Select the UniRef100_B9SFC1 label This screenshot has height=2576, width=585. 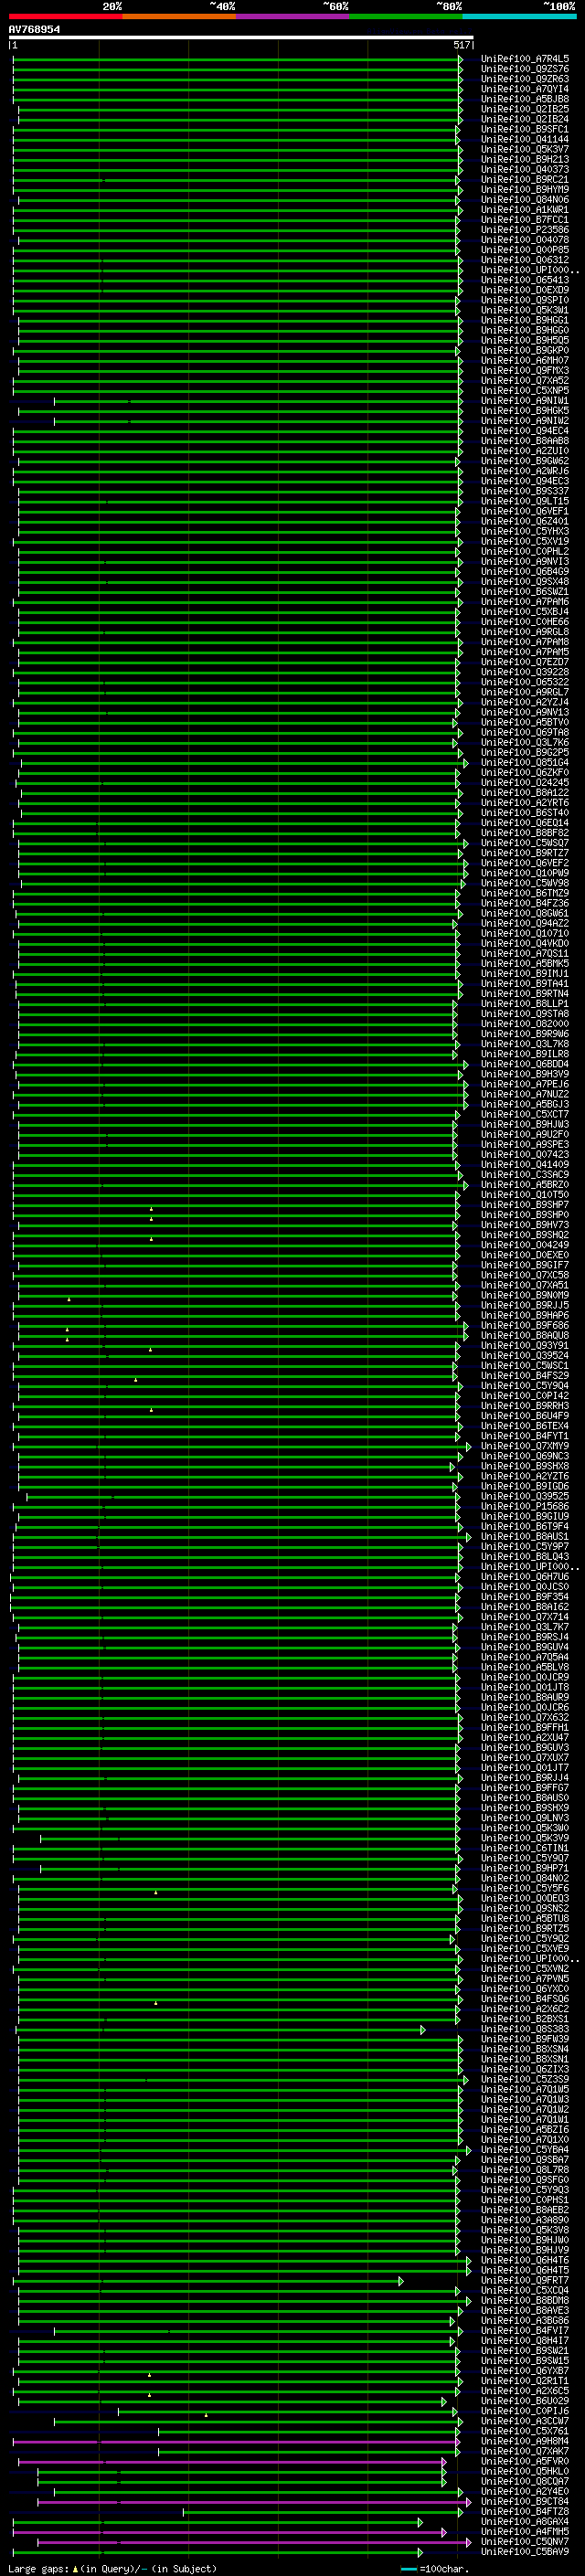pos(525,129)
